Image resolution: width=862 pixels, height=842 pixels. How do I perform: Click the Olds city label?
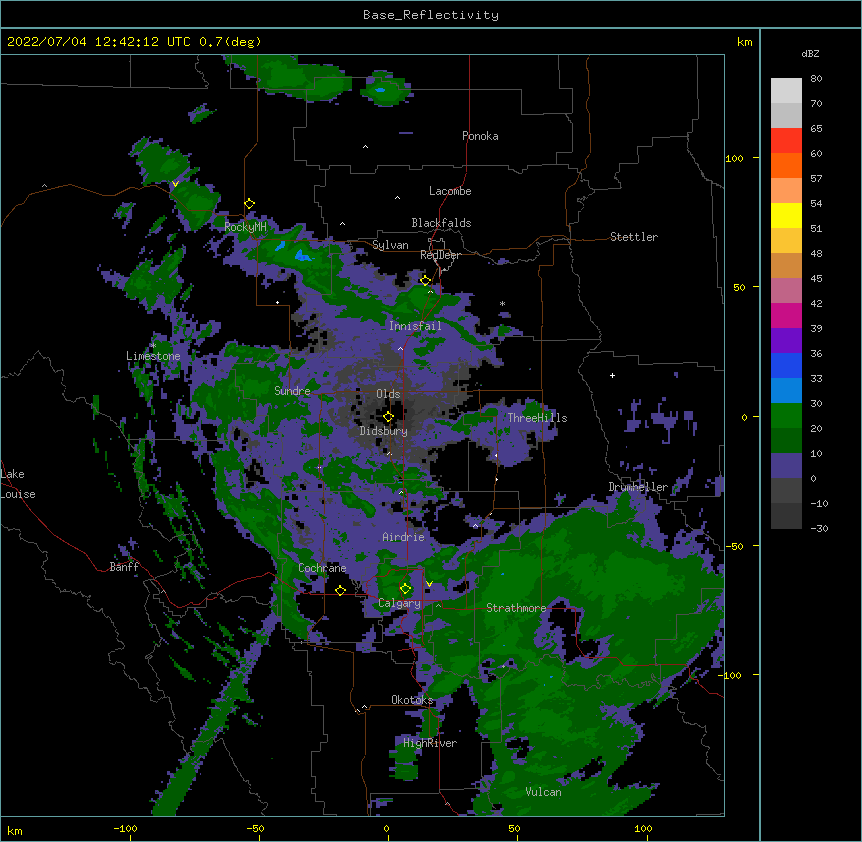388,394
